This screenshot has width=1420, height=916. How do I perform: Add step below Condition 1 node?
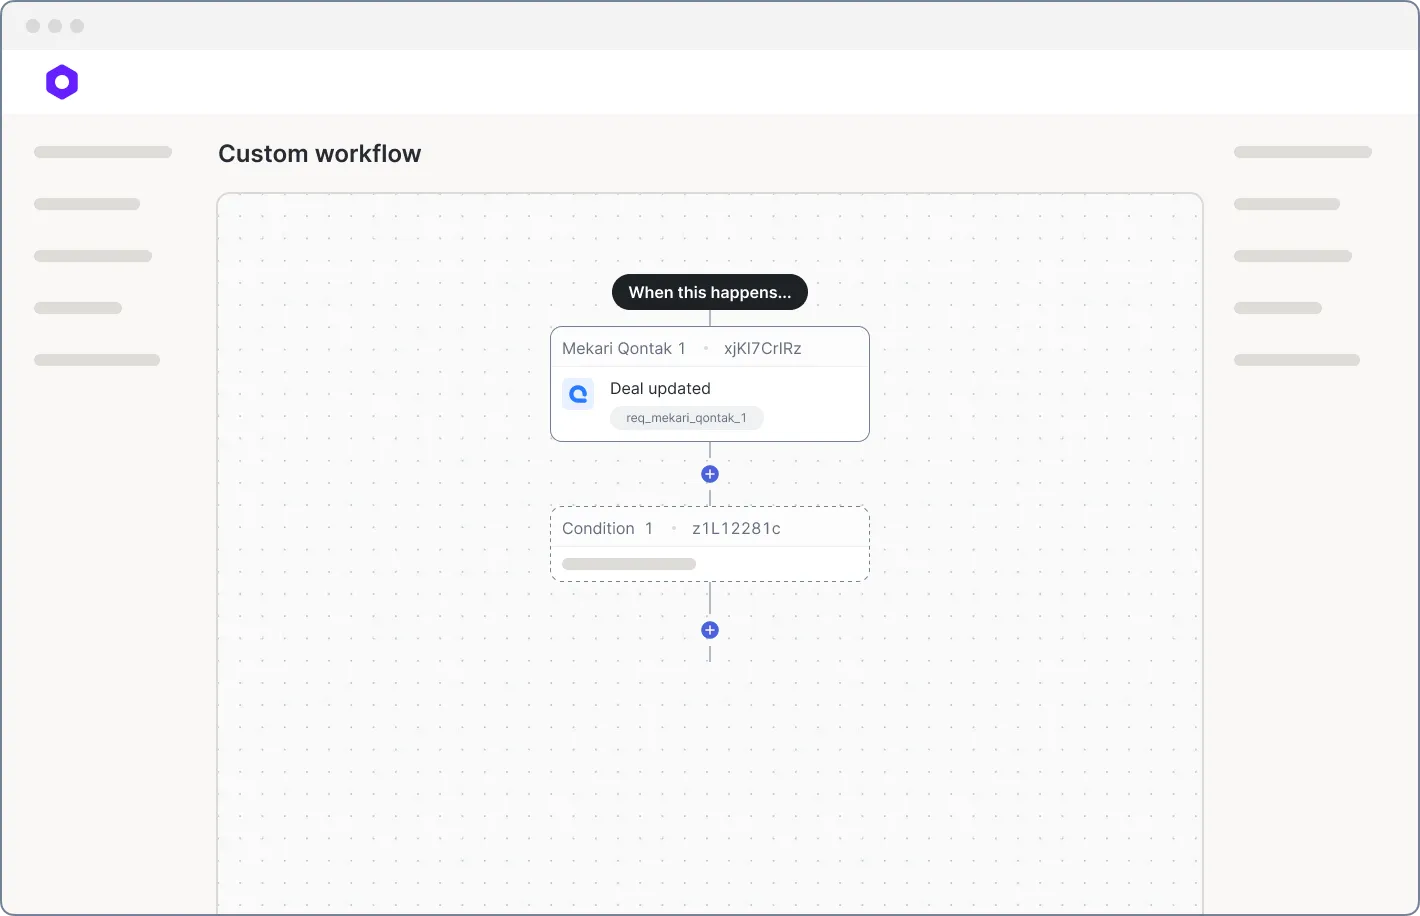point(710,630)
